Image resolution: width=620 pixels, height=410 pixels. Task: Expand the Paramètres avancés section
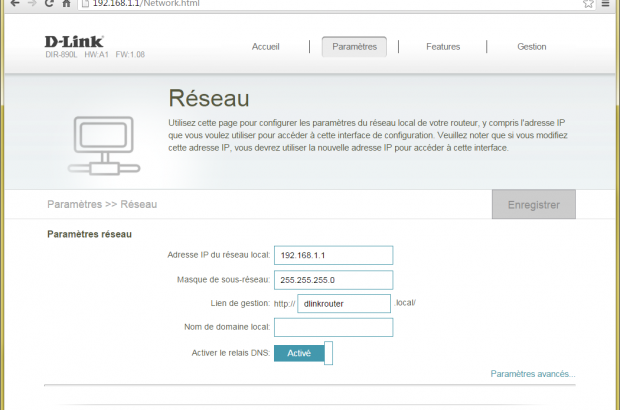tap(532, 374)
